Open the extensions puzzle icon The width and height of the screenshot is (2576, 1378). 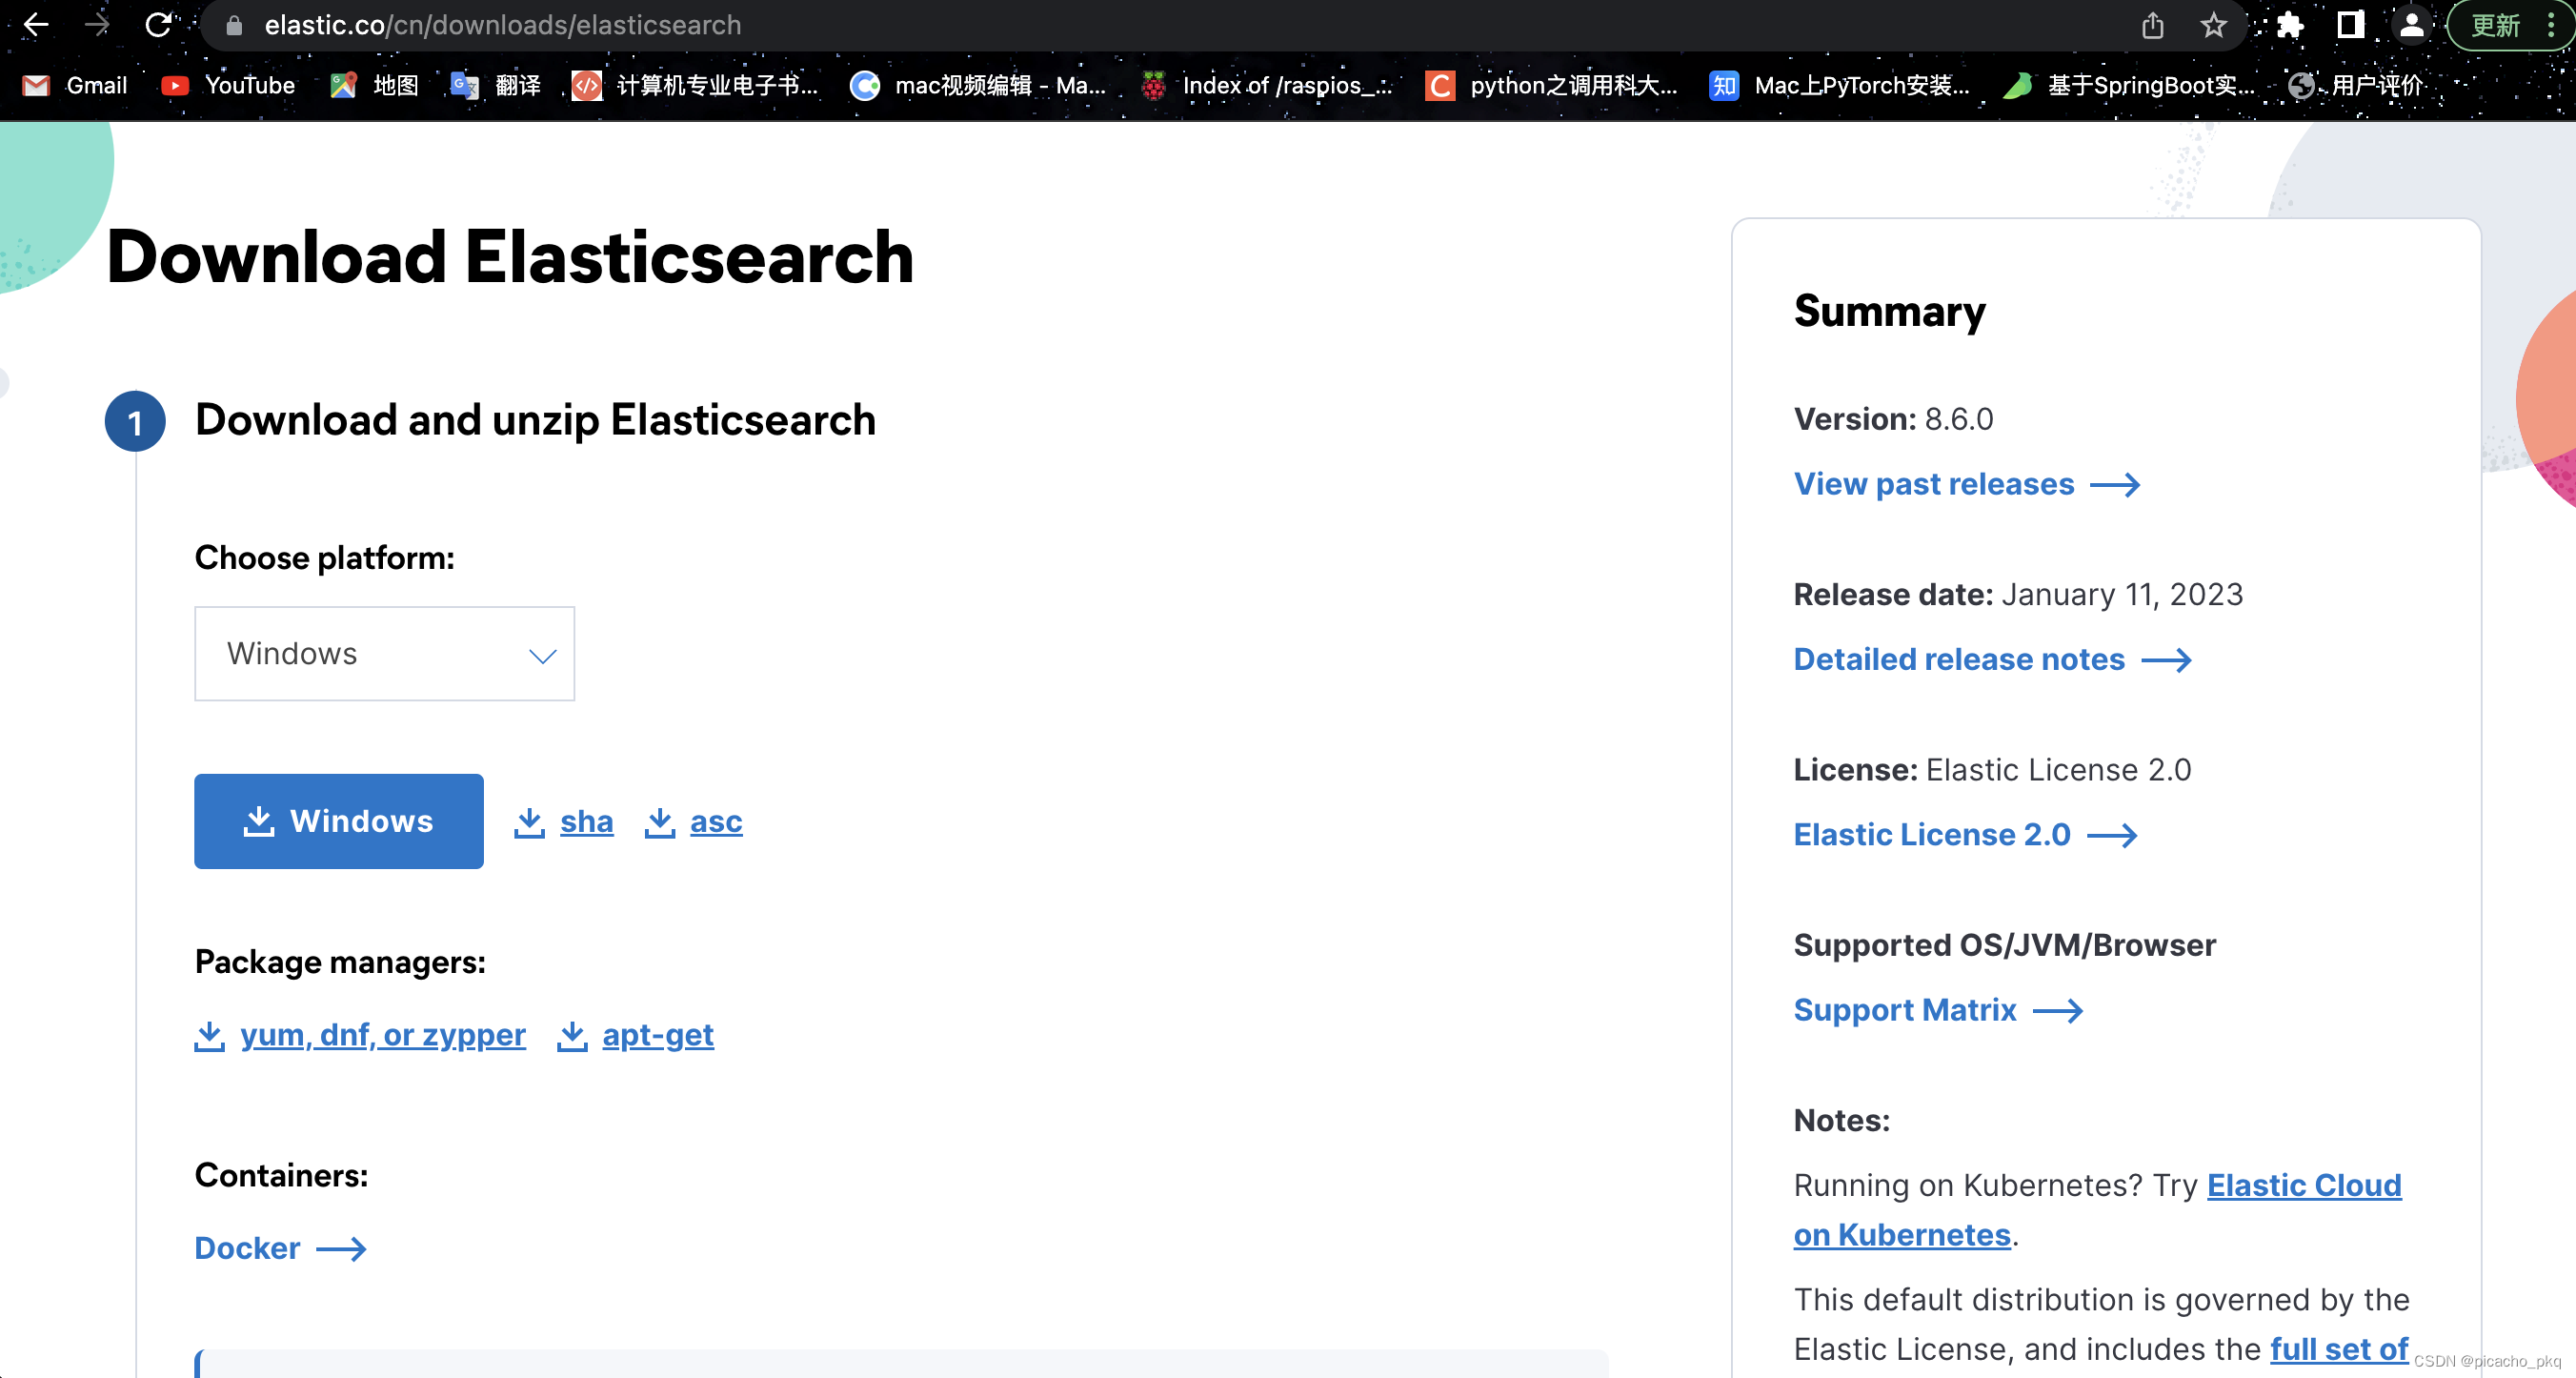[x=2289, y=25]
